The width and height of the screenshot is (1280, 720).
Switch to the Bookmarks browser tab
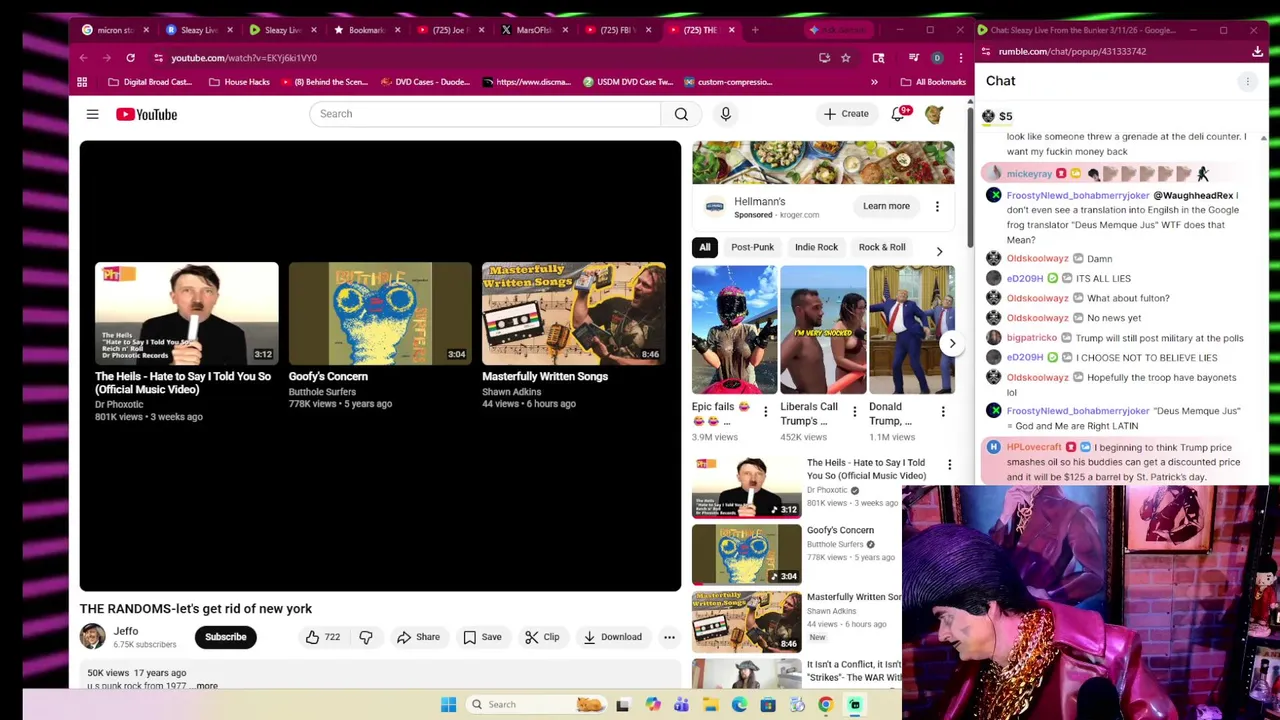coord(366,30)
